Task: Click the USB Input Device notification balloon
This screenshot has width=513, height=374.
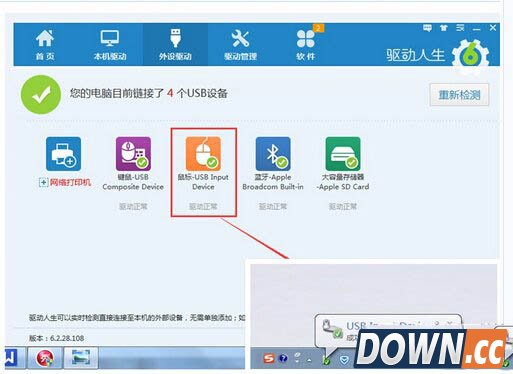Action: [x=388, y=330]
